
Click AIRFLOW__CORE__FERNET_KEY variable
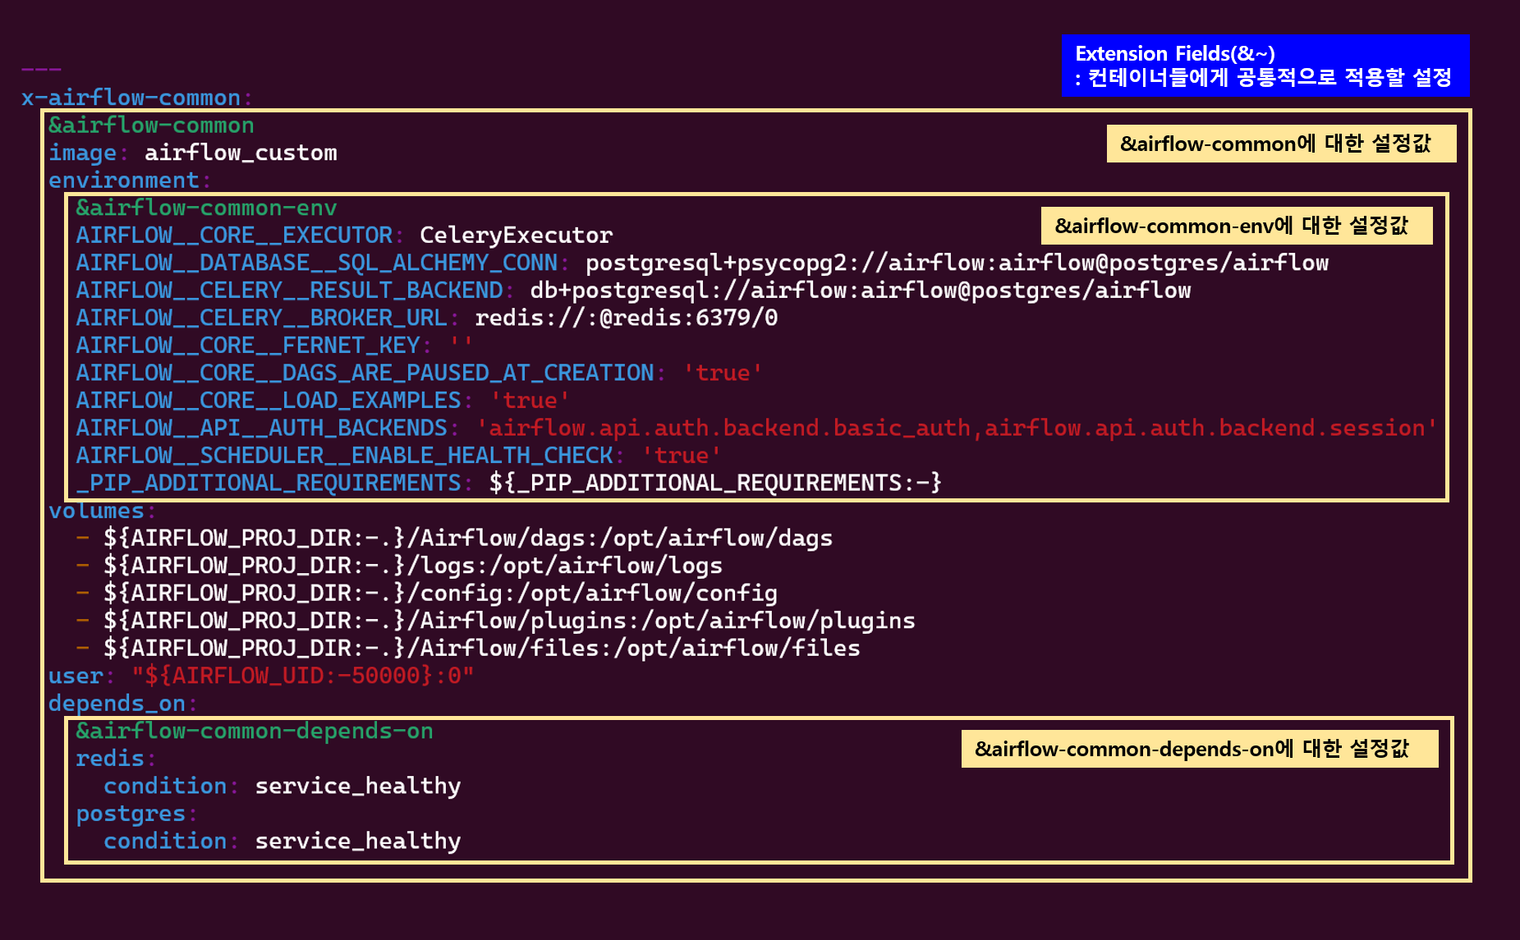click(248, 346)
